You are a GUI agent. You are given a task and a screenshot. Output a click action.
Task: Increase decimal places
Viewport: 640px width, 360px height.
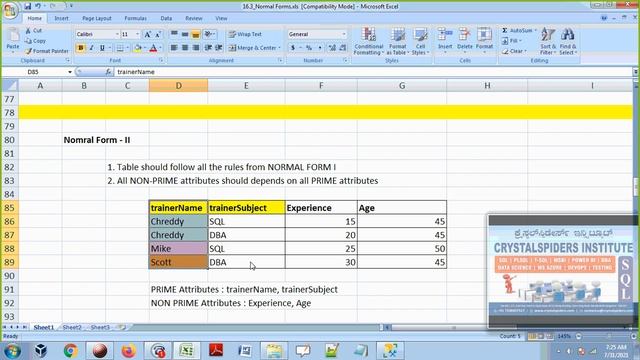click(x=332, y=48)
